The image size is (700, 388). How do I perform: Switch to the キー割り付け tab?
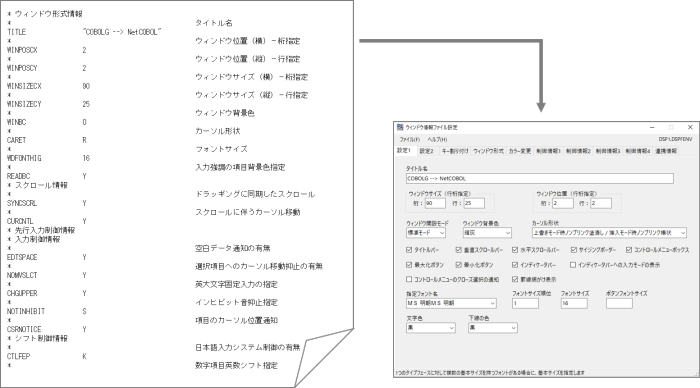(x=454, y=151)
